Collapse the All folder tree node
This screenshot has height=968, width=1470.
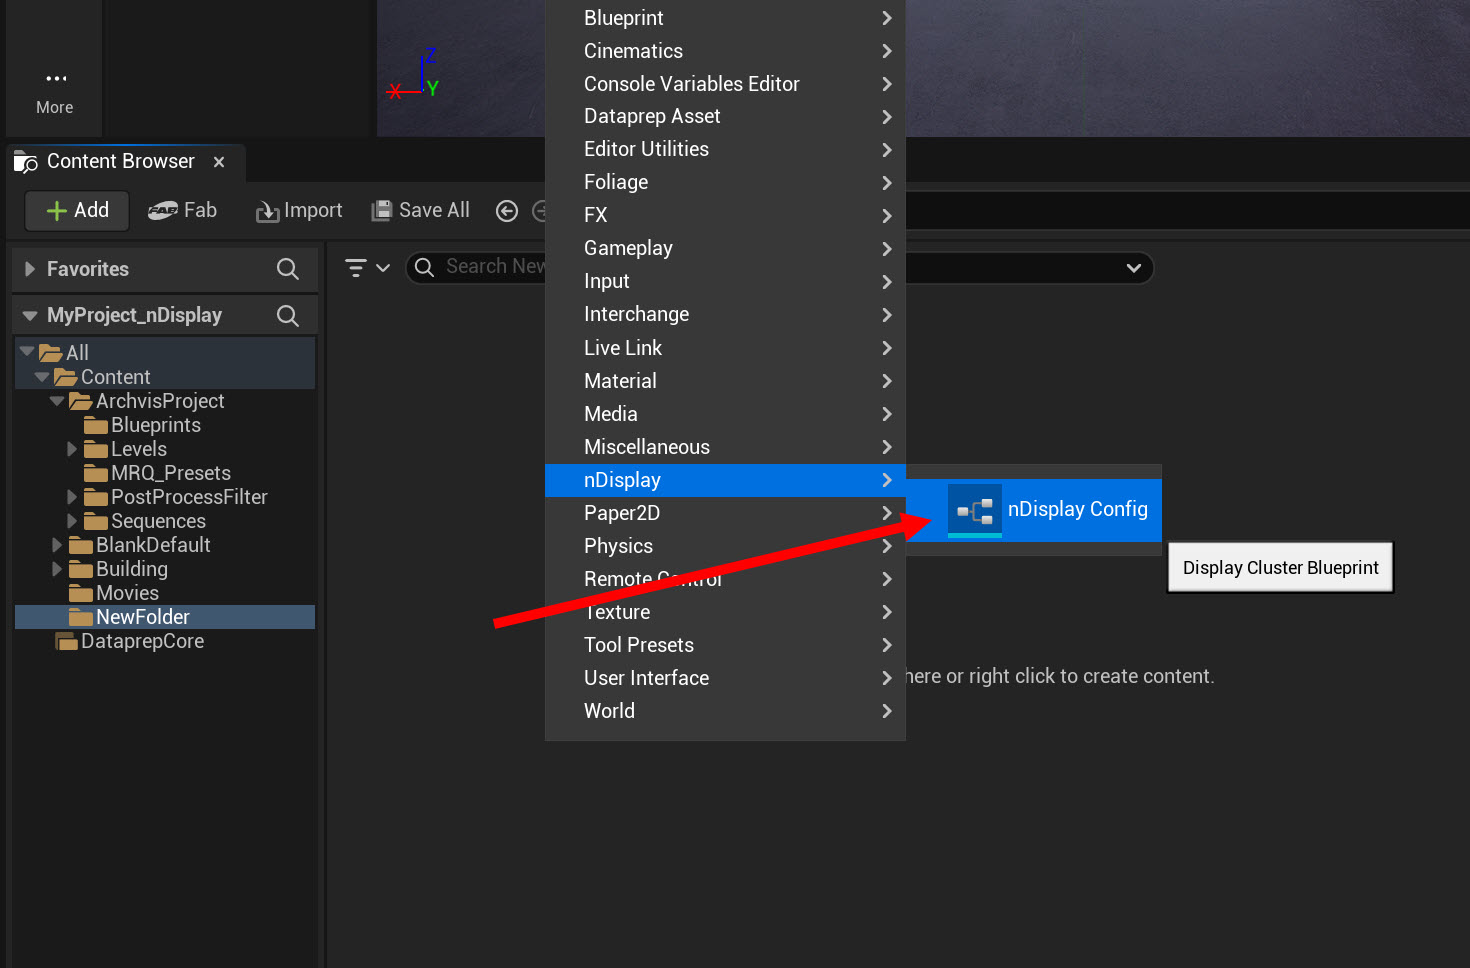click(x=27, y=352)
